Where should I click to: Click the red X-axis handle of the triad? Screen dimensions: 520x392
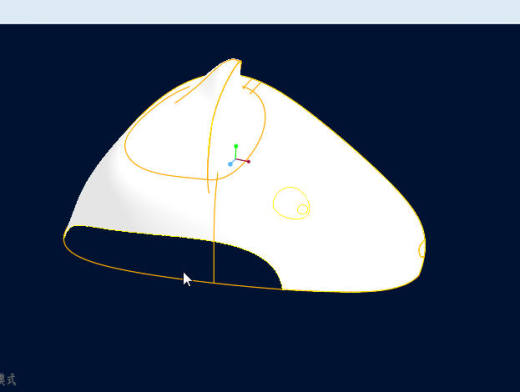pyautogui.click(x=248, y=162)
